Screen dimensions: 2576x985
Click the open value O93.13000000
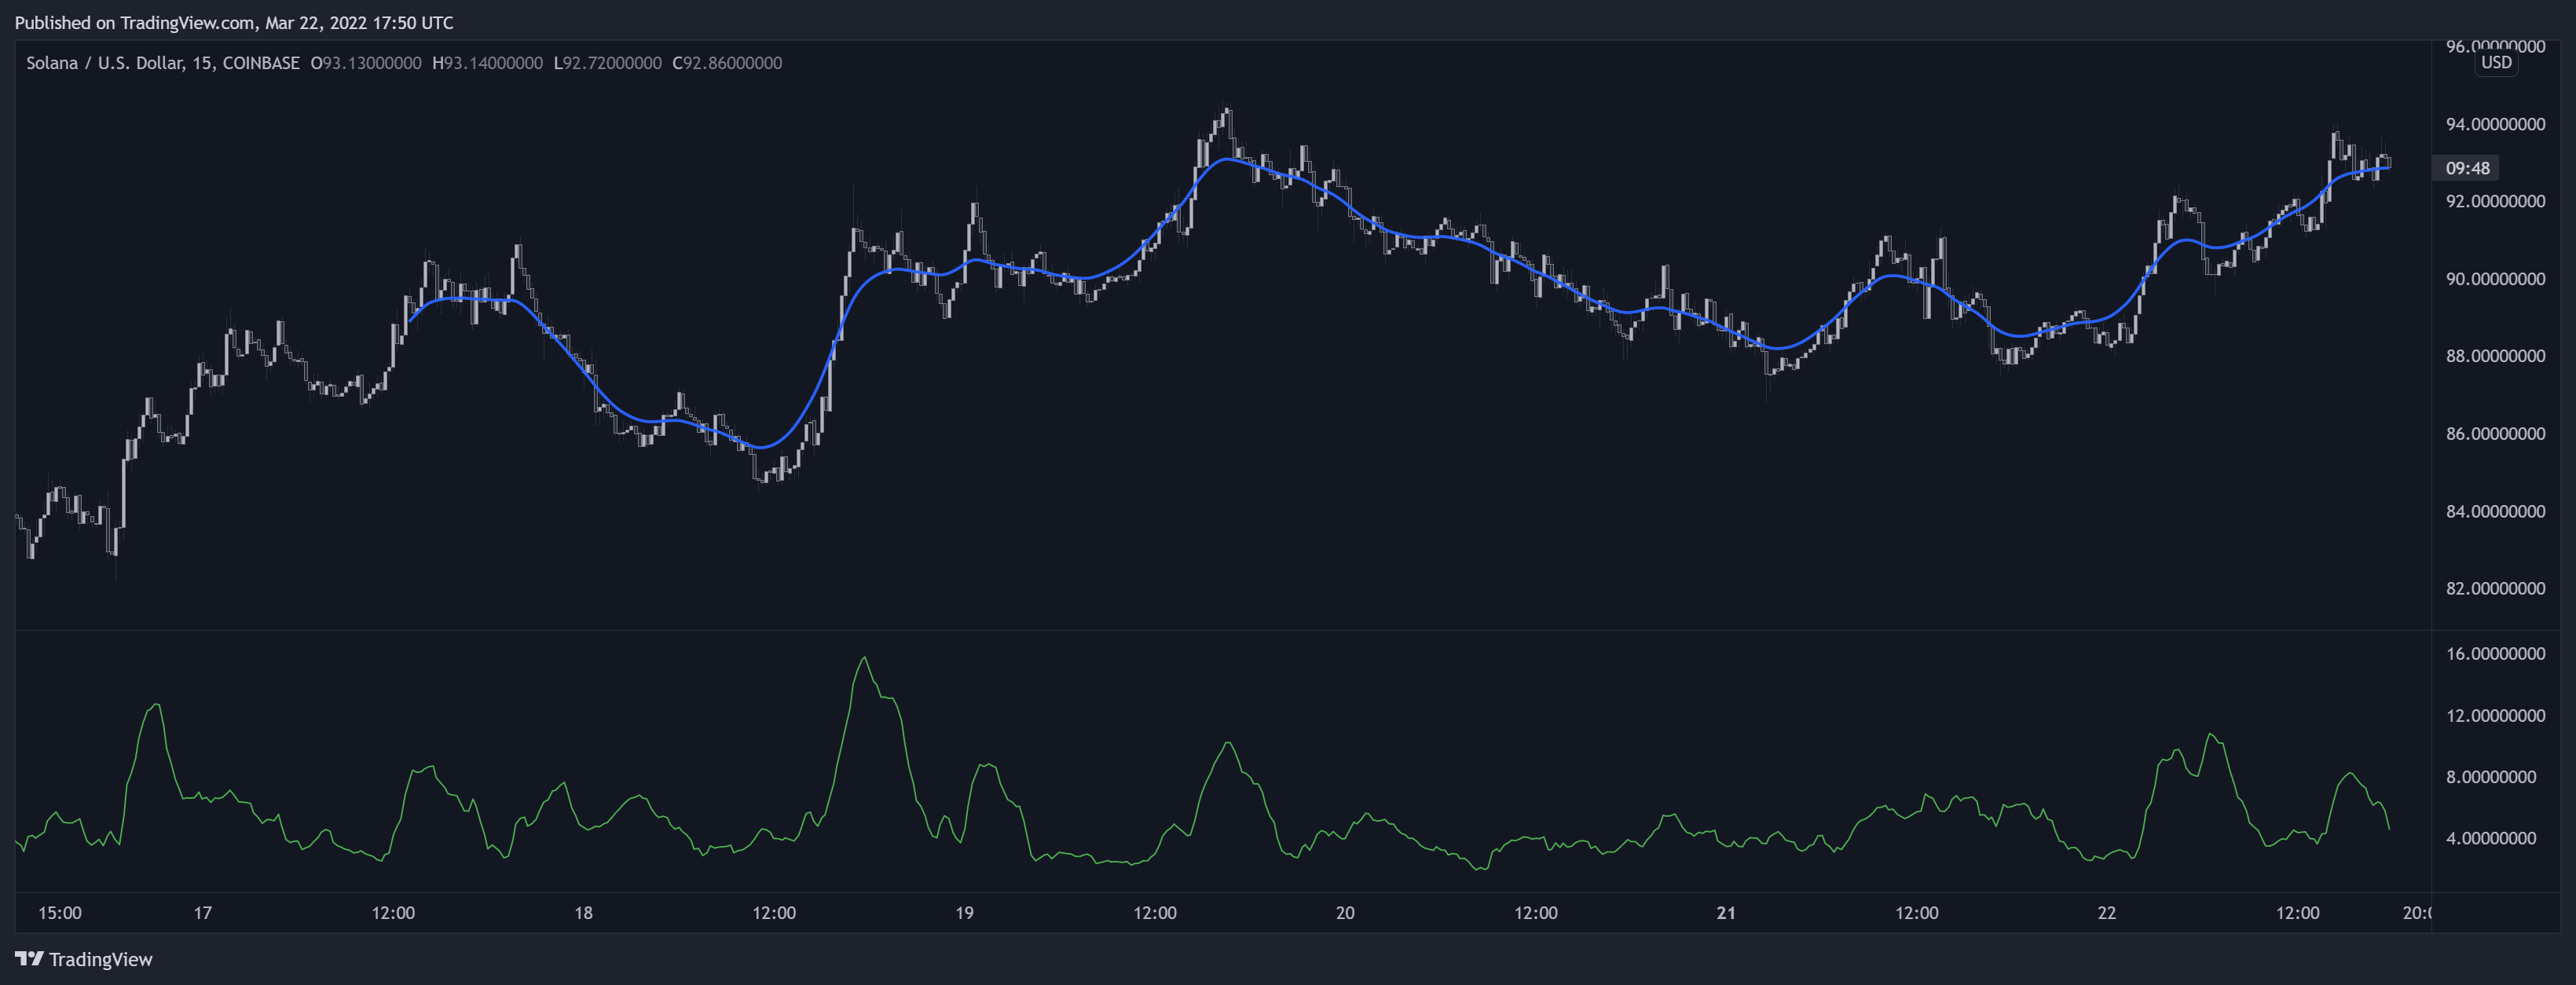point(366,63)
